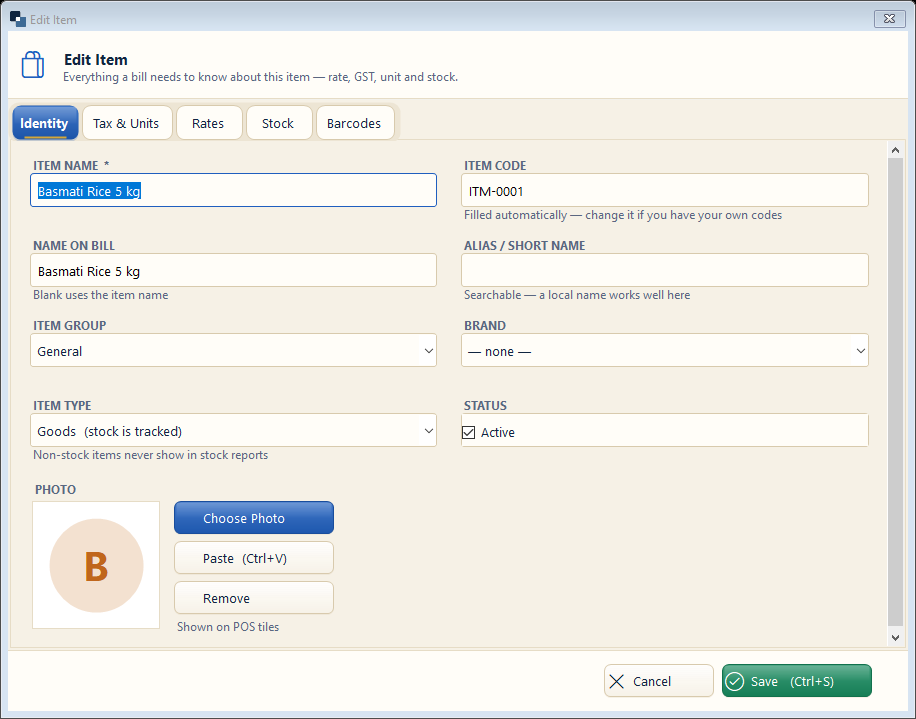
Task: Click the shopping bag icon in header
Action: pyautogui.click(x=33, y=64)
